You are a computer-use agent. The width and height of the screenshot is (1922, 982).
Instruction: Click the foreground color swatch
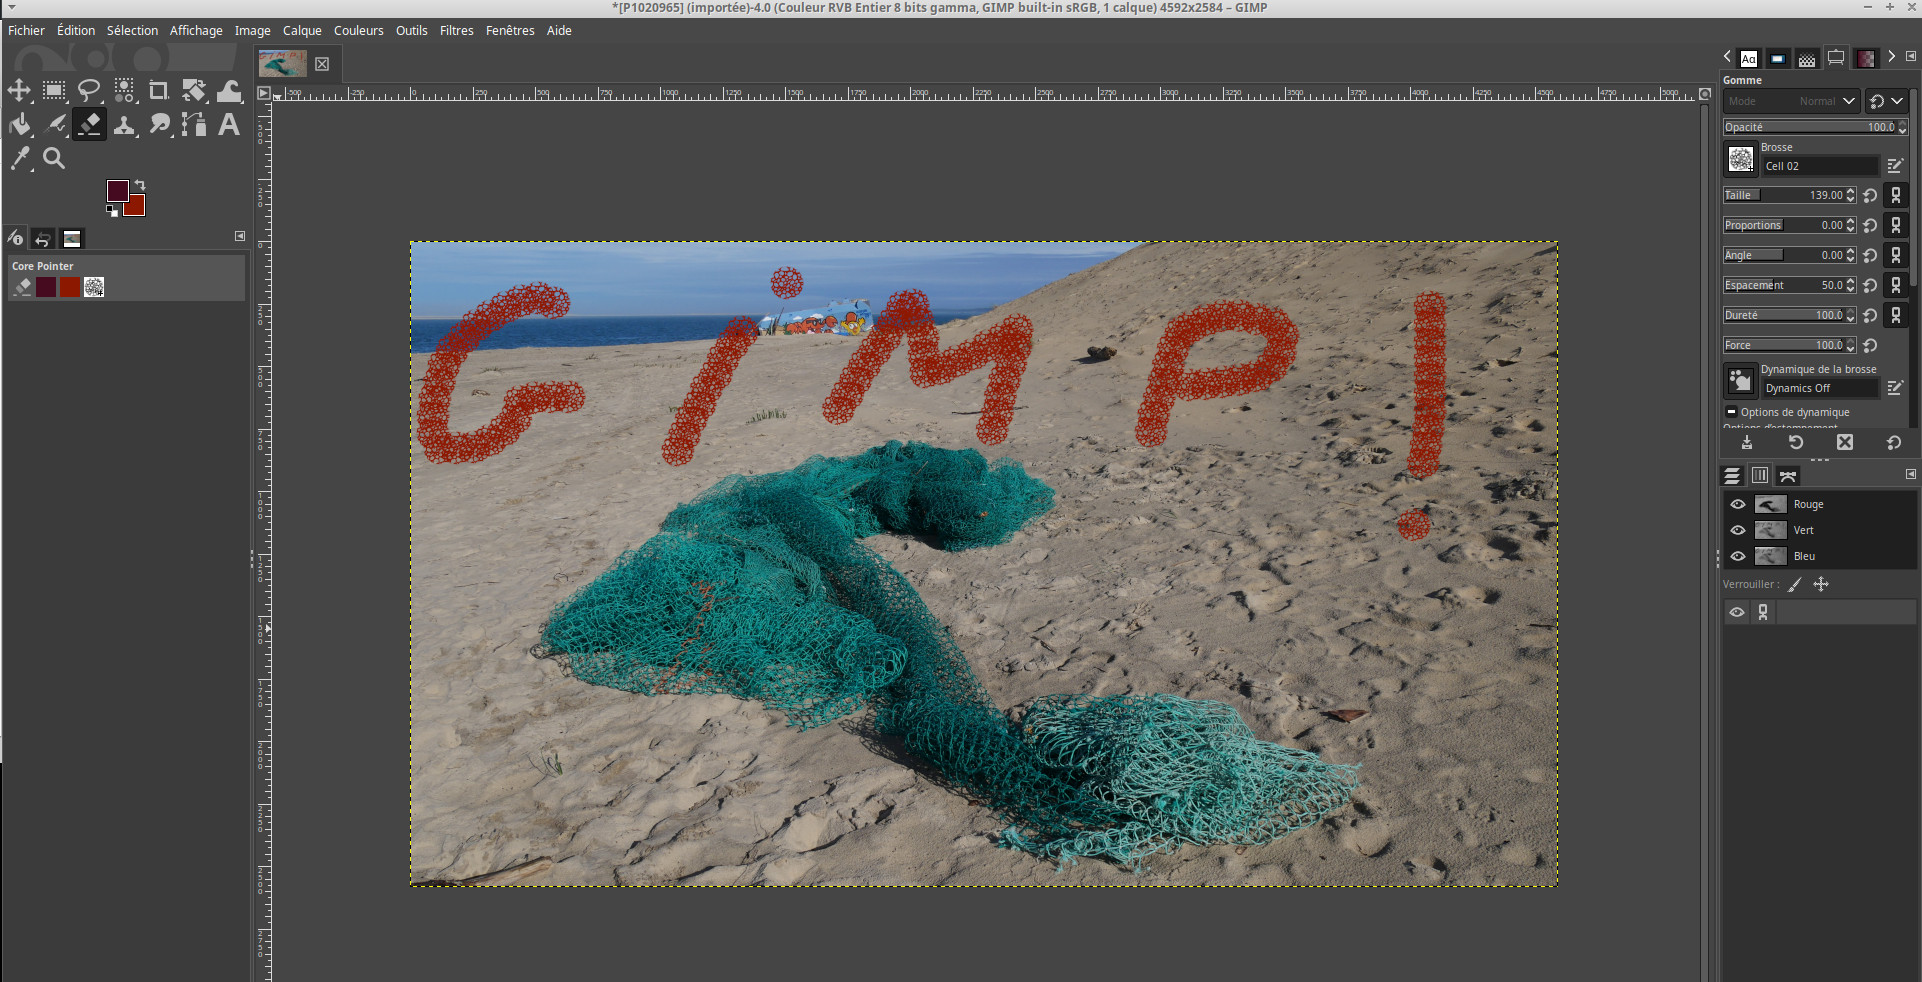(116, 190)
